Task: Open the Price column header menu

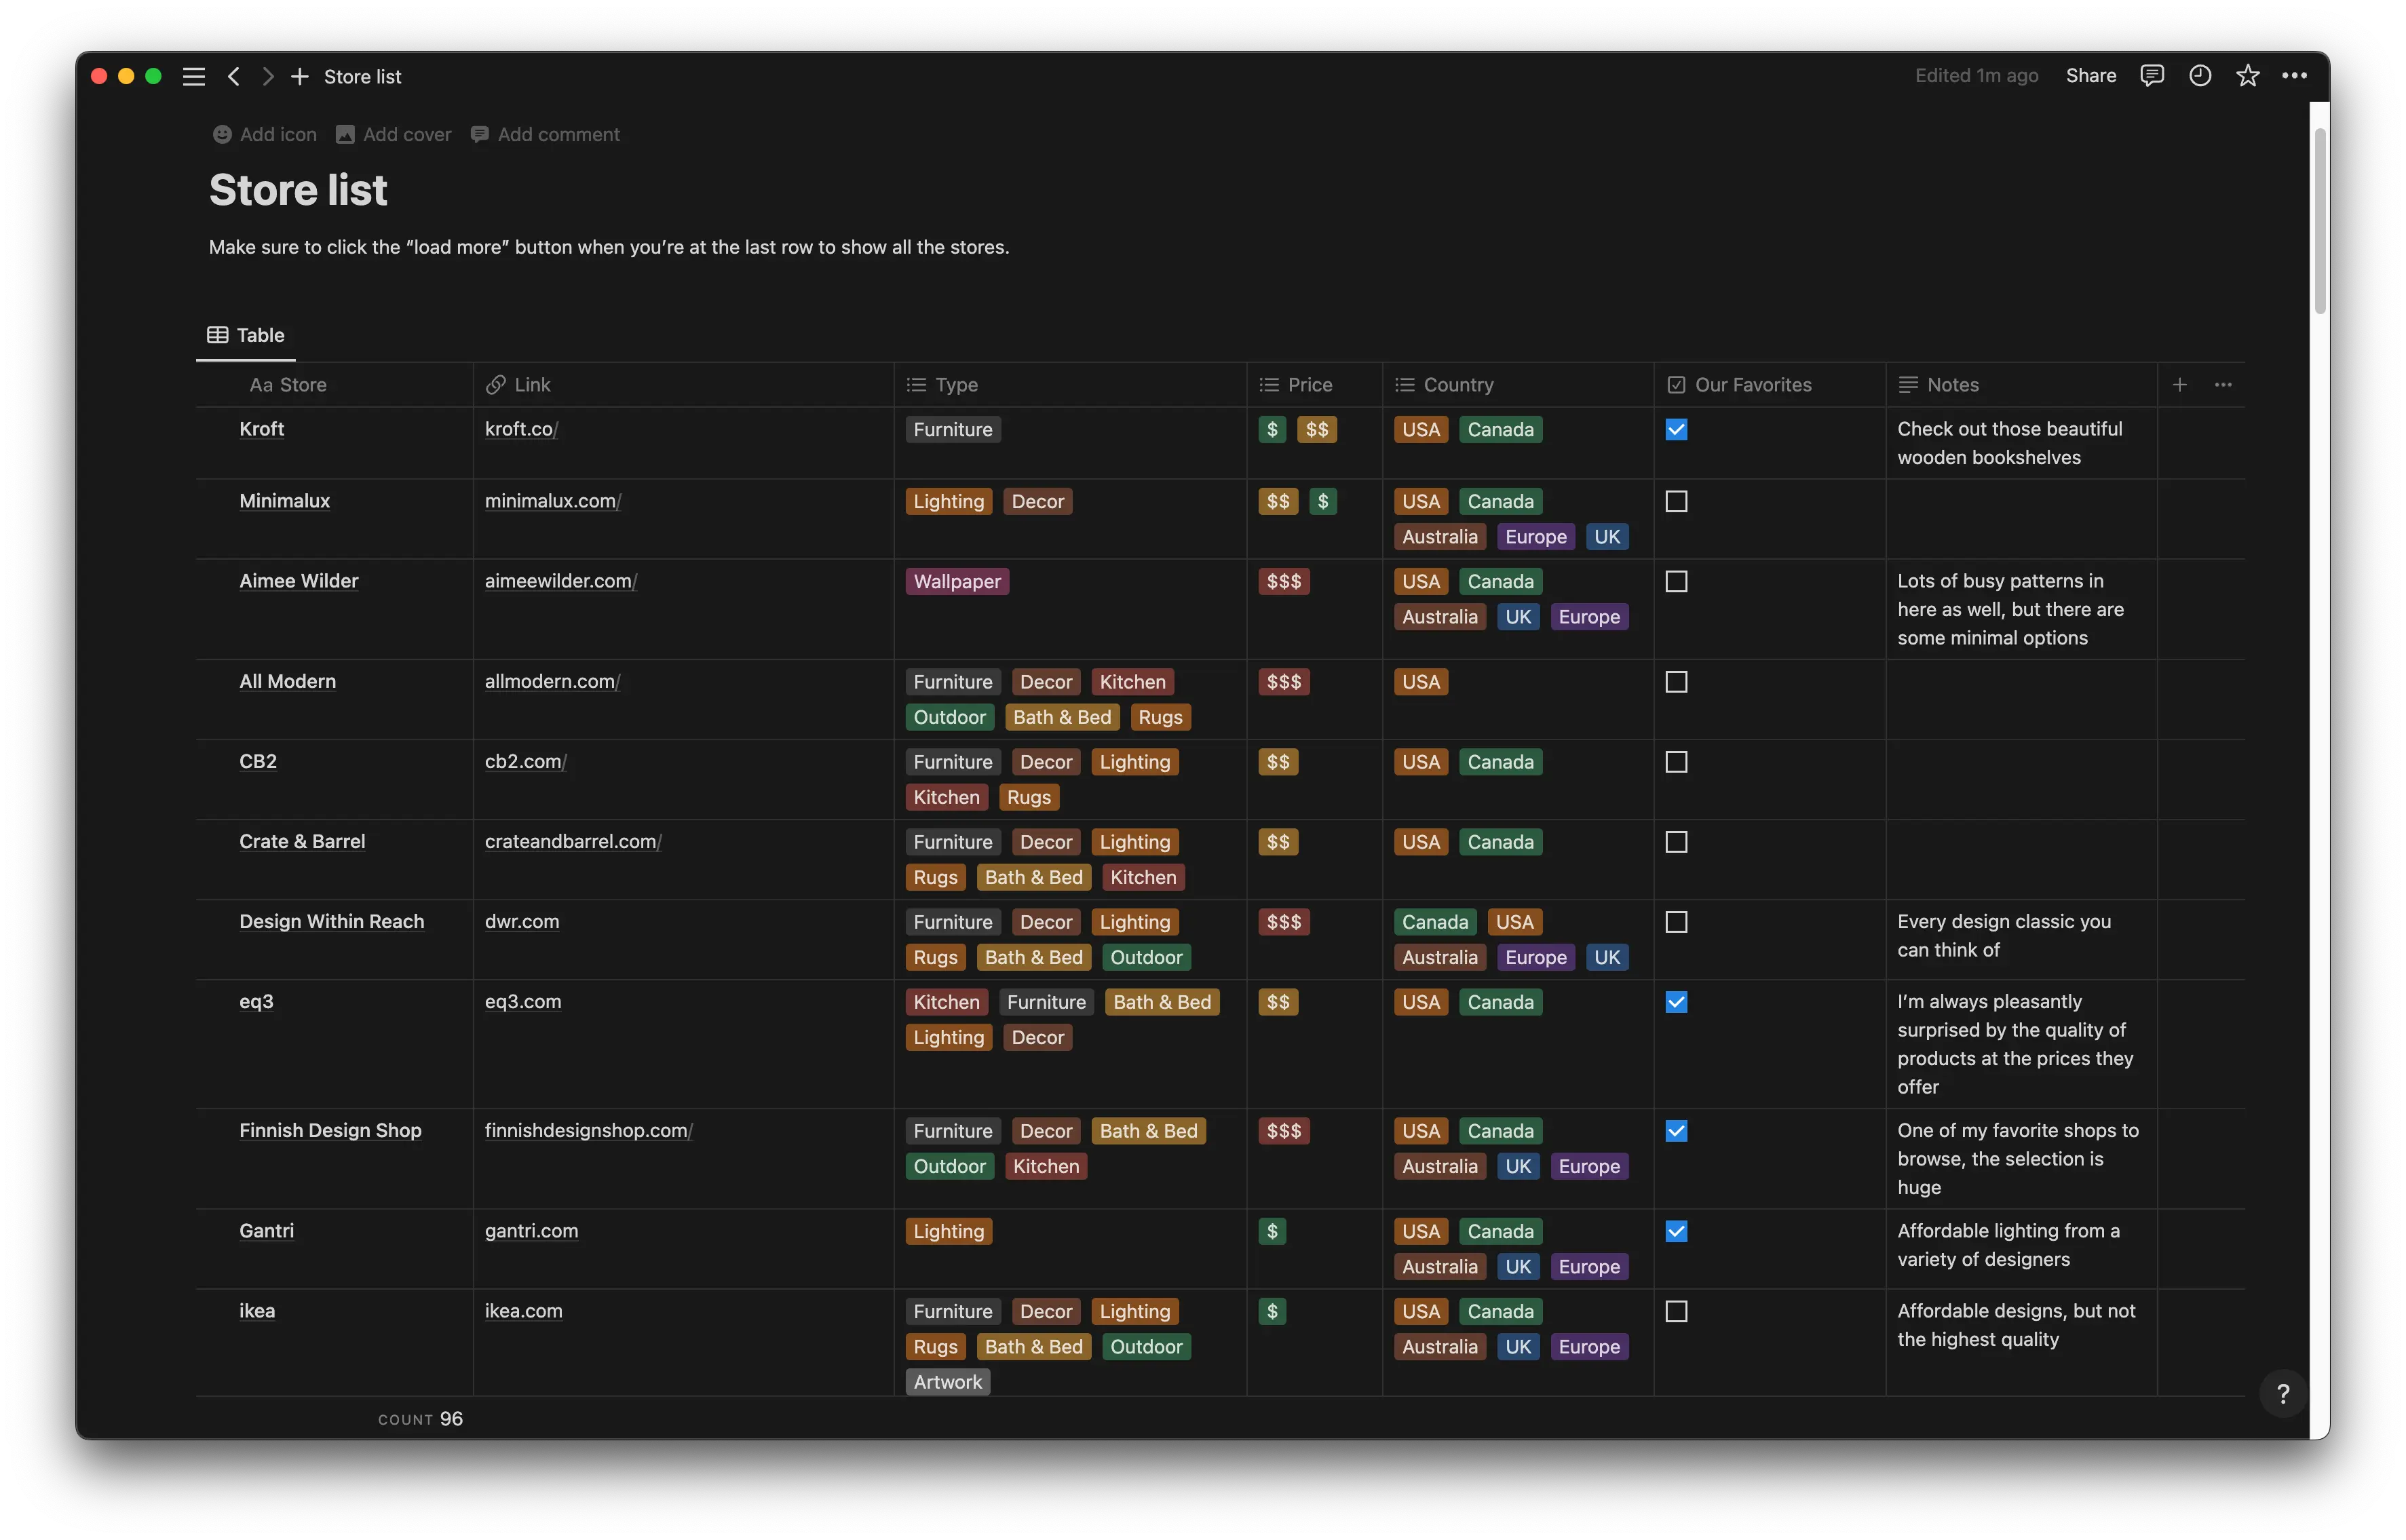Action: [x=1315, y=385]
